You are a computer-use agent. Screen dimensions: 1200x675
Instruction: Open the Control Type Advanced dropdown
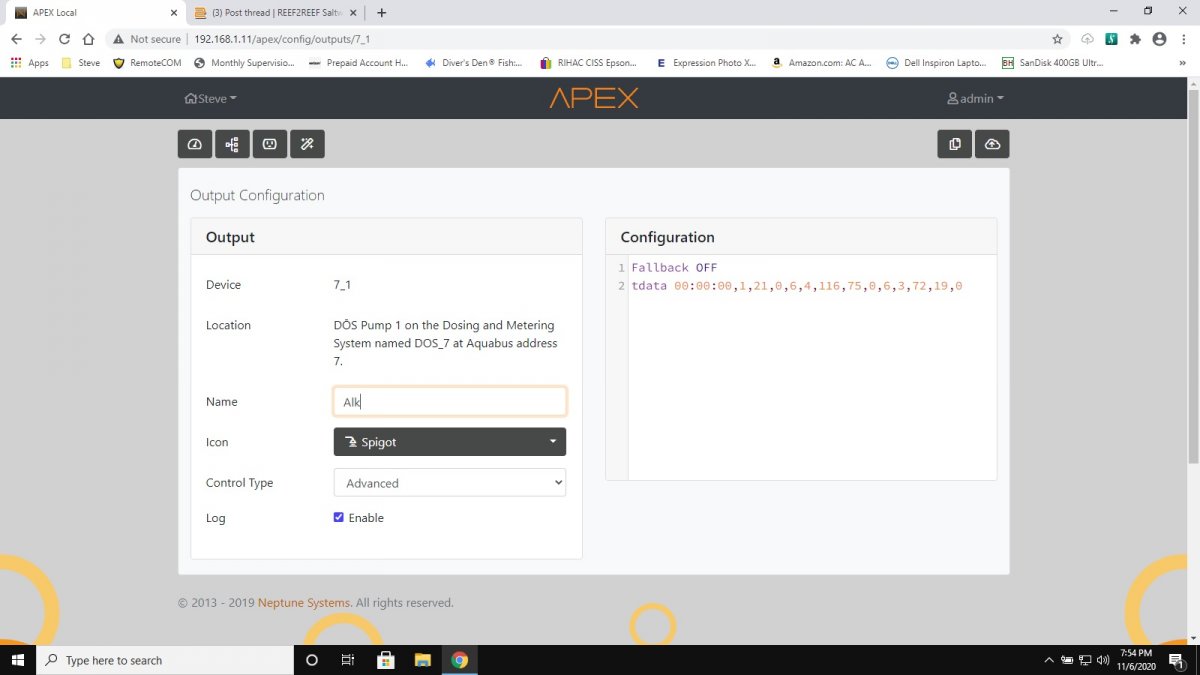point(449,483)
